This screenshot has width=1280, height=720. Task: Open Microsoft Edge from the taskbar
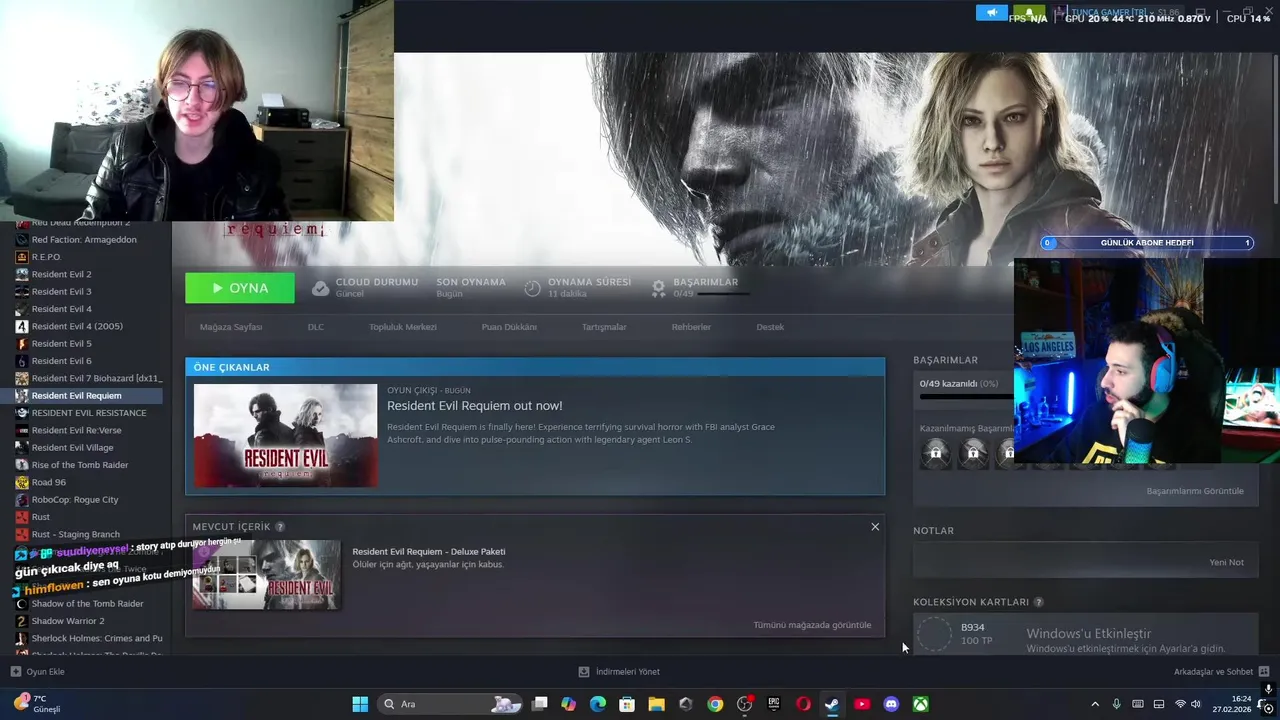598,704
